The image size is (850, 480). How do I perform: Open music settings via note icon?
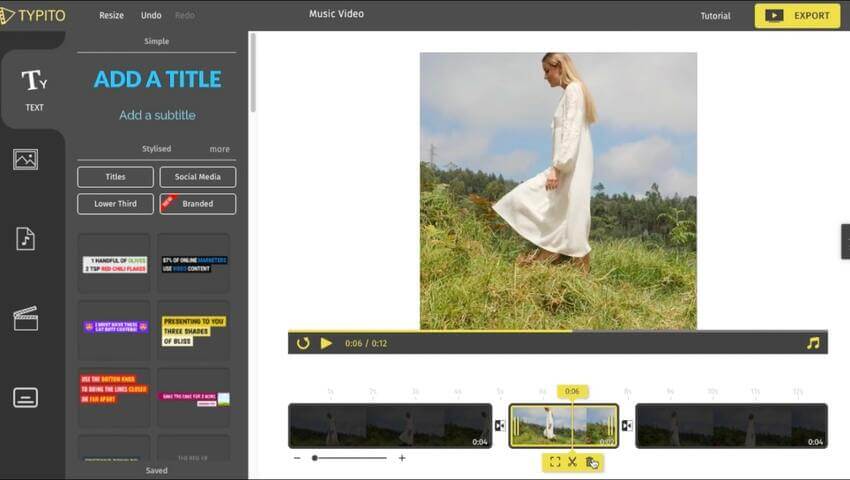[x=813, y=343]
